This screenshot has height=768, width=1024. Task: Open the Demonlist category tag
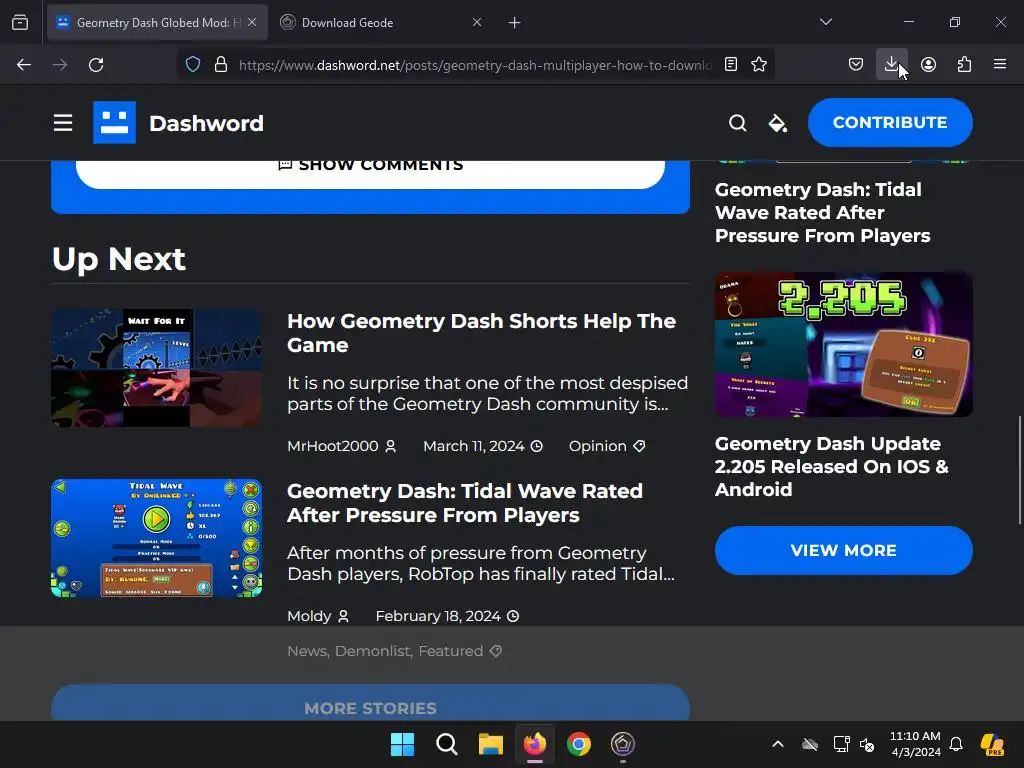pos(373,651)
